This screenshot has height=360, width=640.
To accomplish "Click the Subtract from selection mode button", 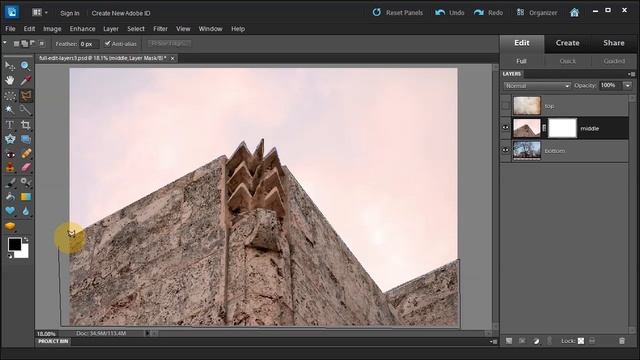I will click(33, 44).
